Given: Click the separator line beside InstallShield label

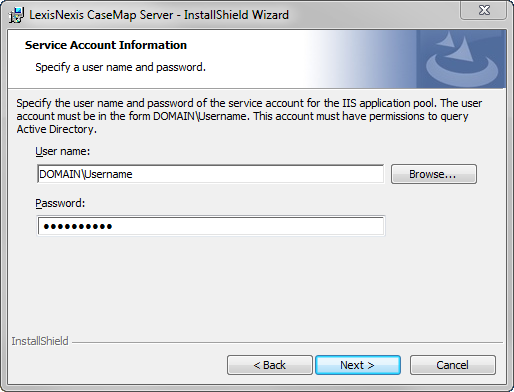Looking at the screenshot, I should point(287,342).
